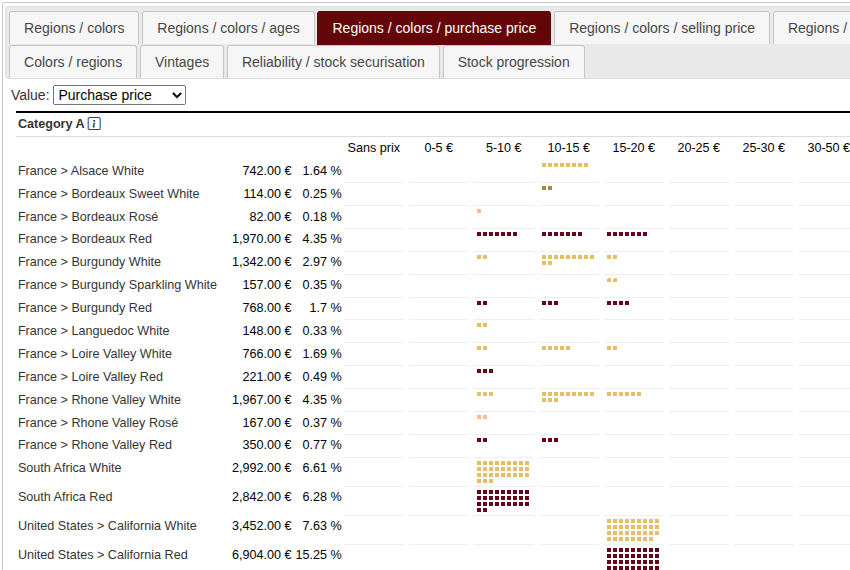This screenshot has width=850, height=570.
Task: Click the France > Bordeaux Red row label
Action: coord(85,239)
